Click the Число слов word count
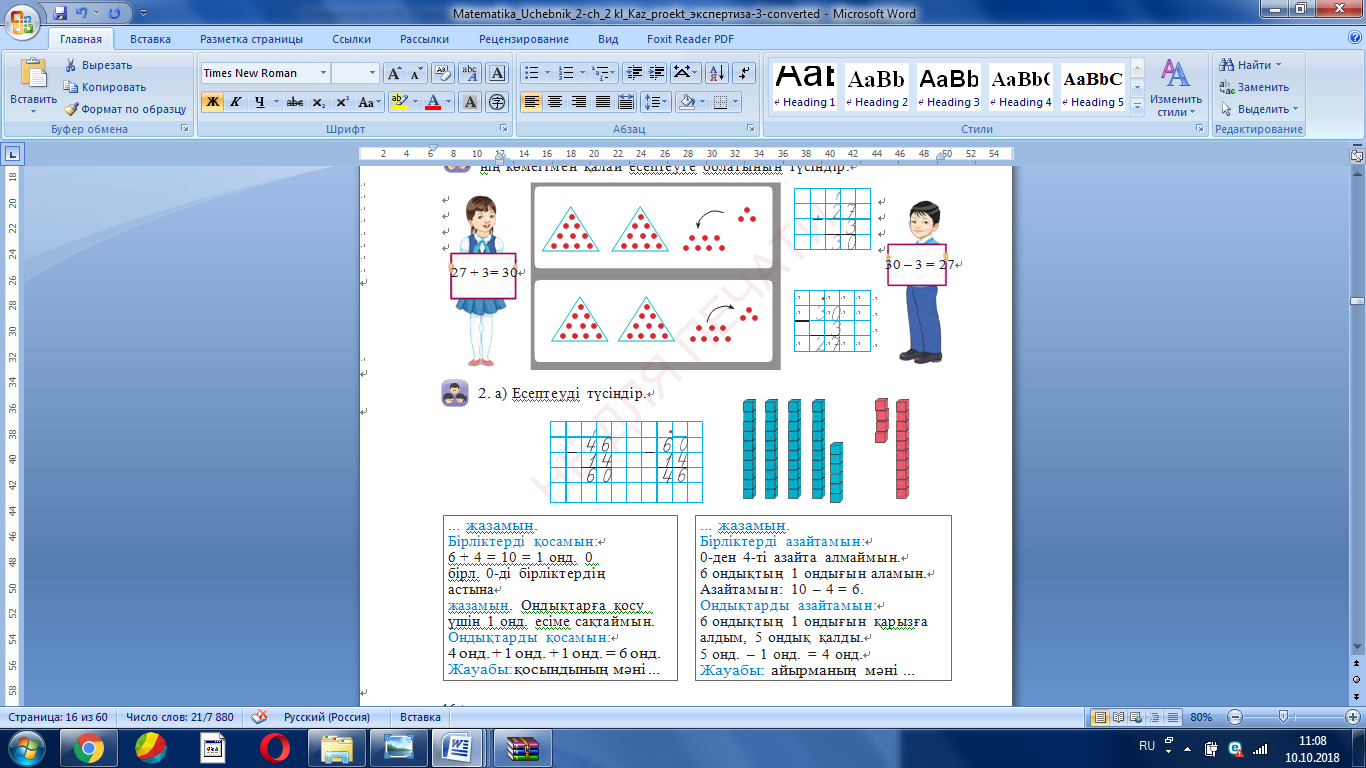Screen dimensions: 1366x768 tap(180, 717)
